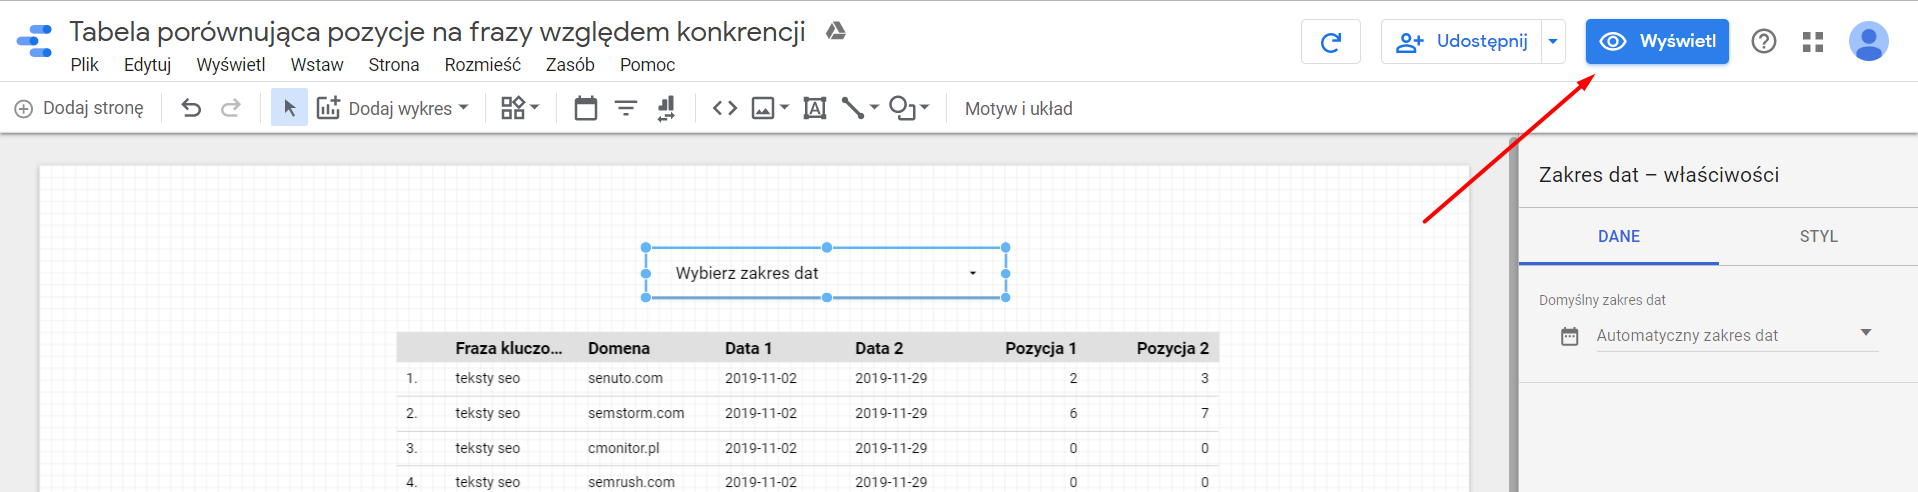Open the help question mark icon

1764,42
